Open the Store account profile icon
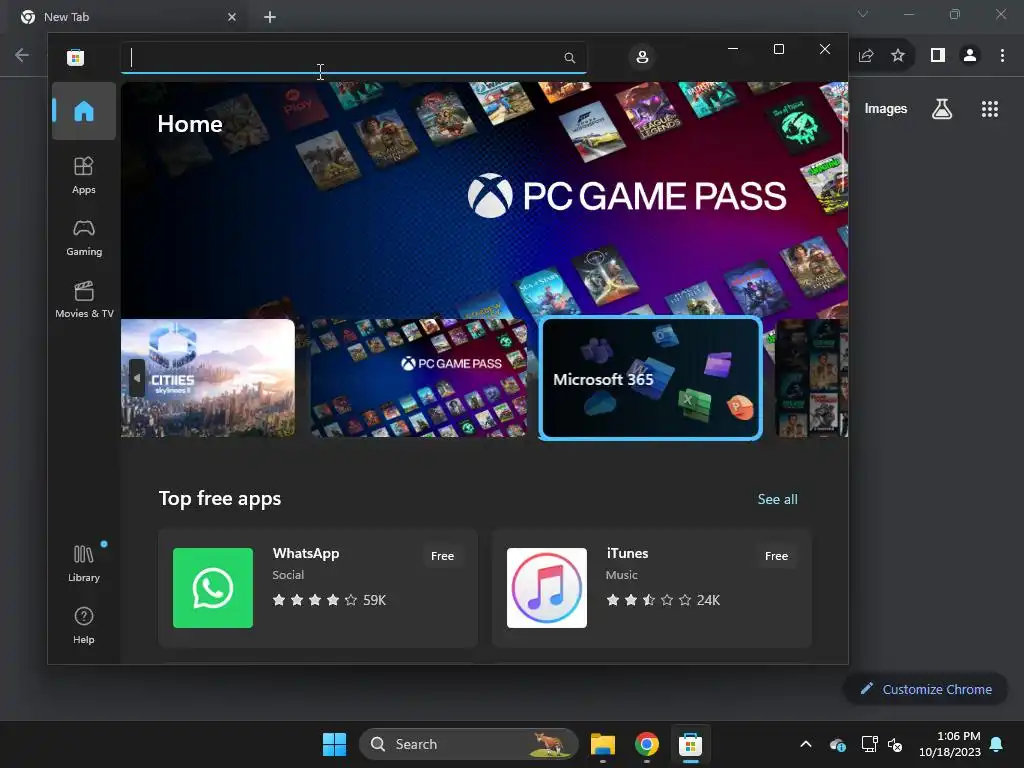This screenshot has width=1024, height=768. click(x=642, y=57)
